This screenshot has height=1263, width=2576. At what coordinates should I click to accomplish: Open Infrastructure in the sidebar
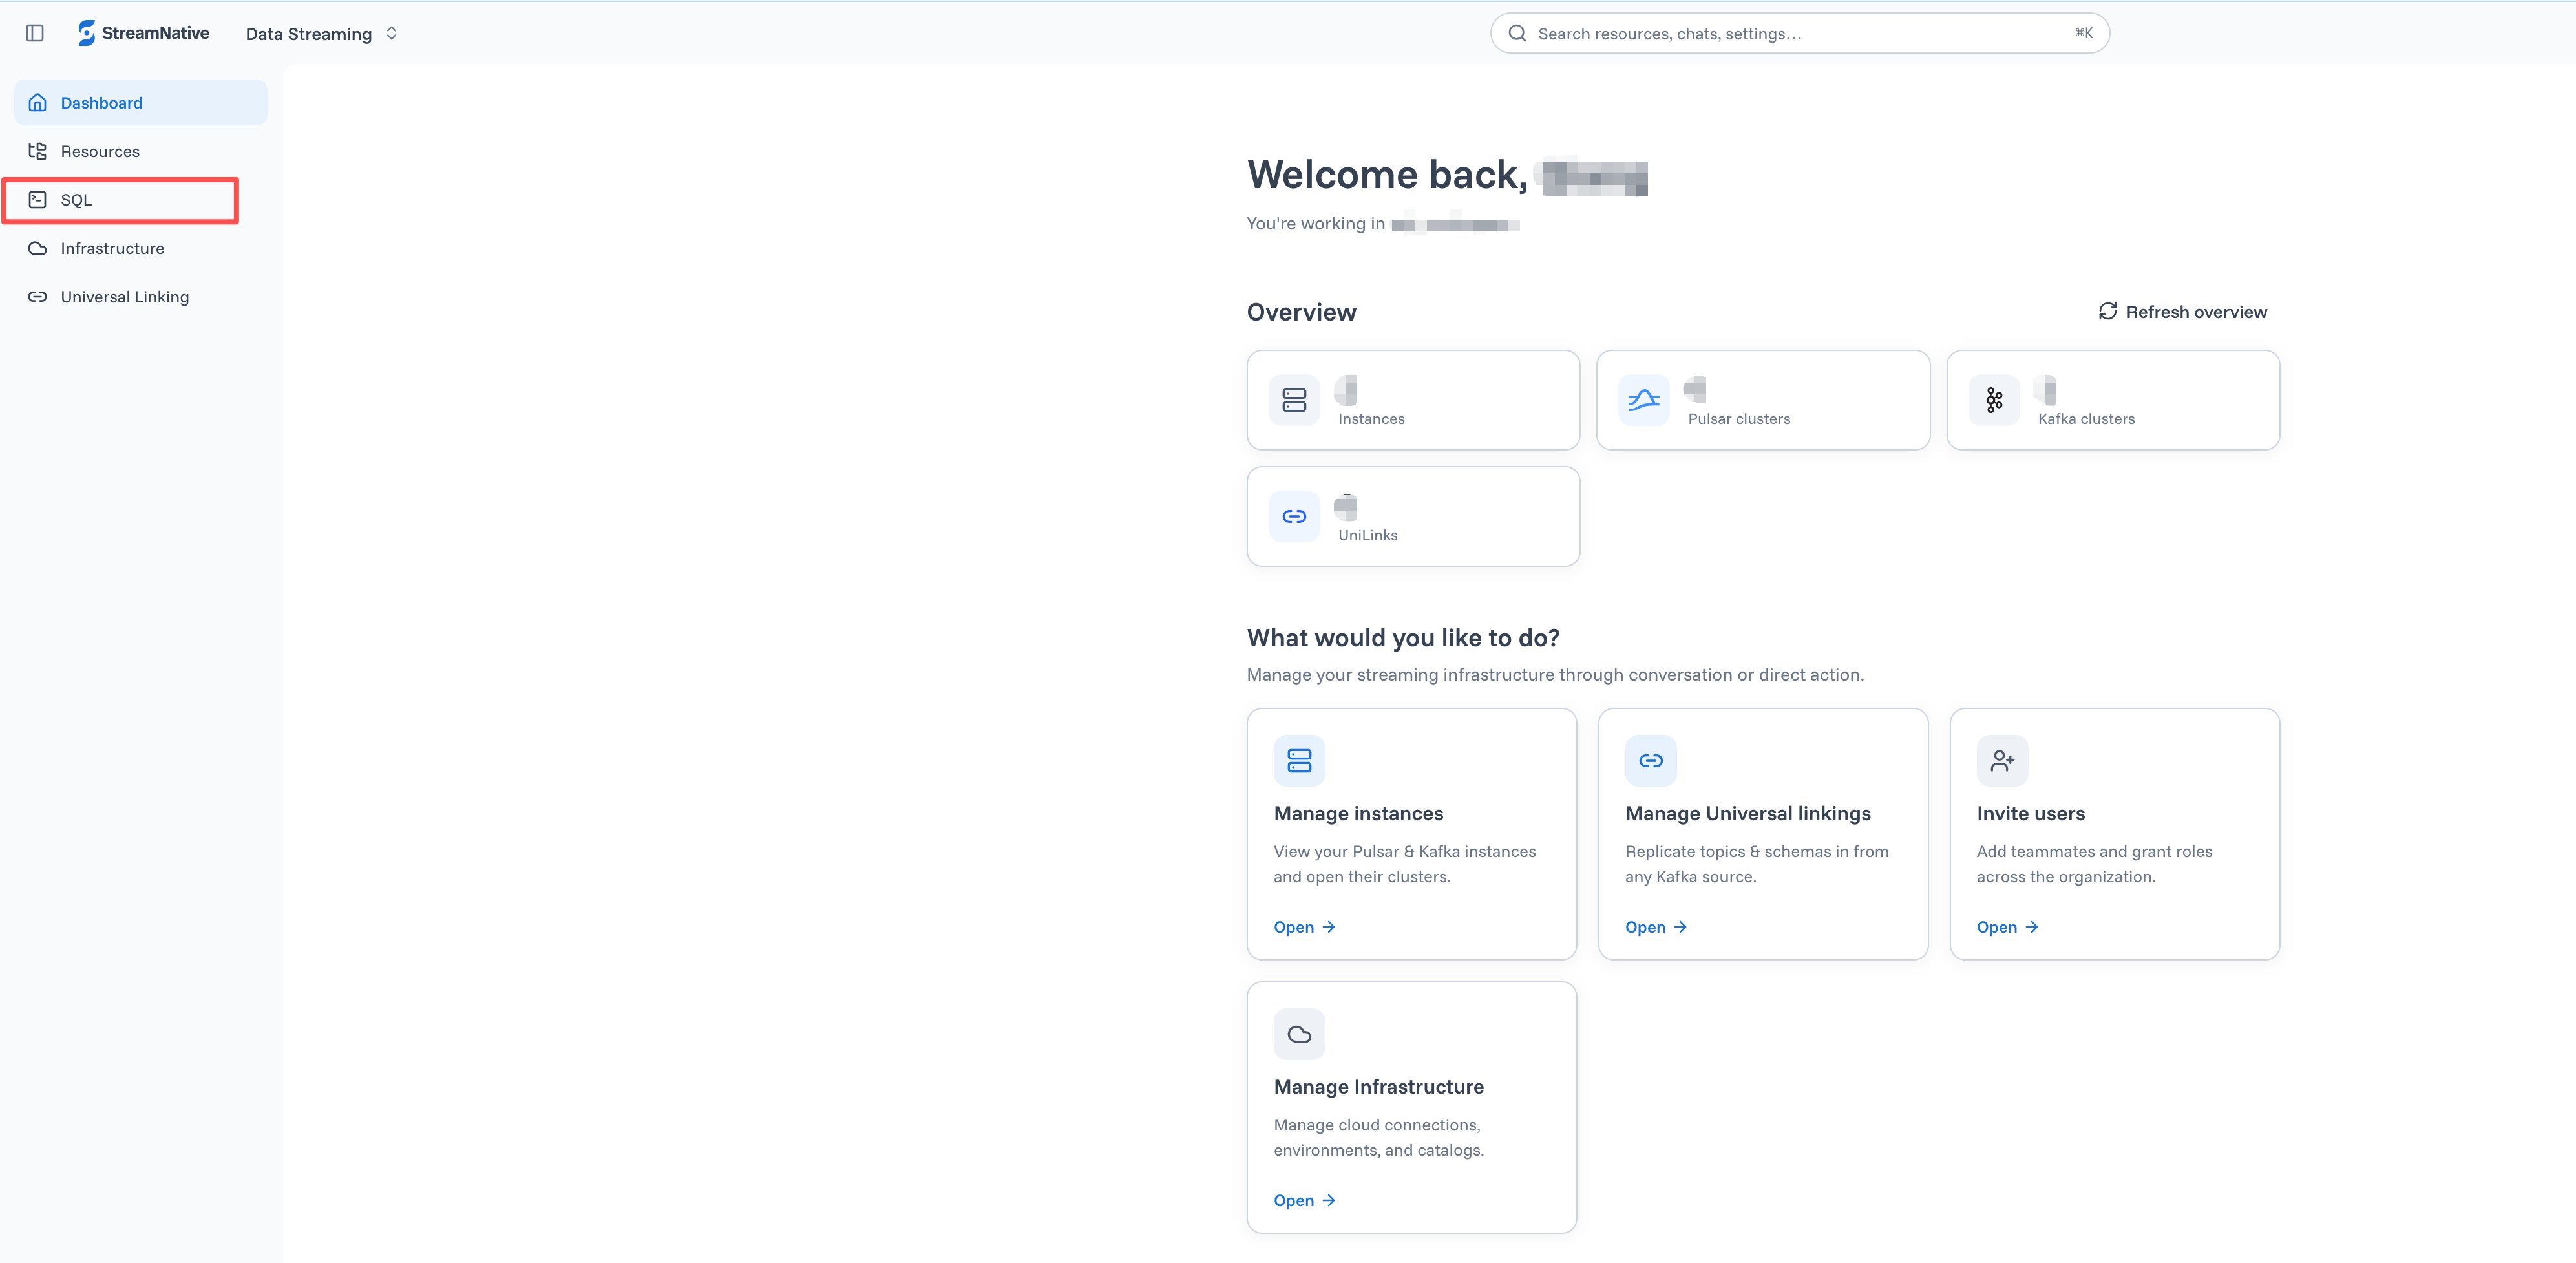pos(141,248)
